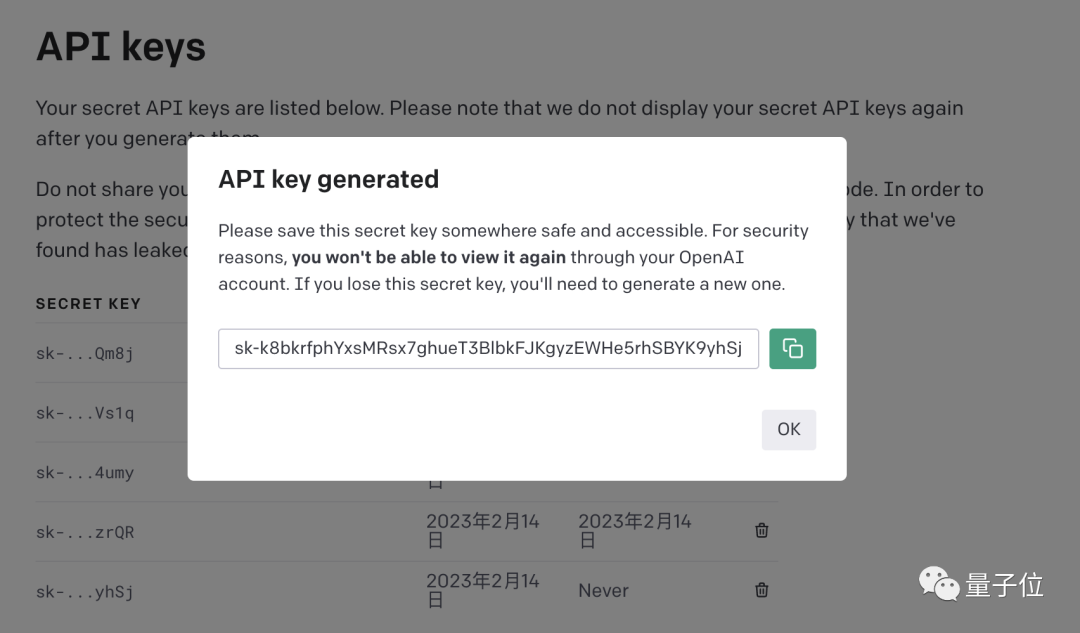Click the bold "you won't be able to view it again" text
The height and width of the screenshot is (633, 1080).
(429, 257)
